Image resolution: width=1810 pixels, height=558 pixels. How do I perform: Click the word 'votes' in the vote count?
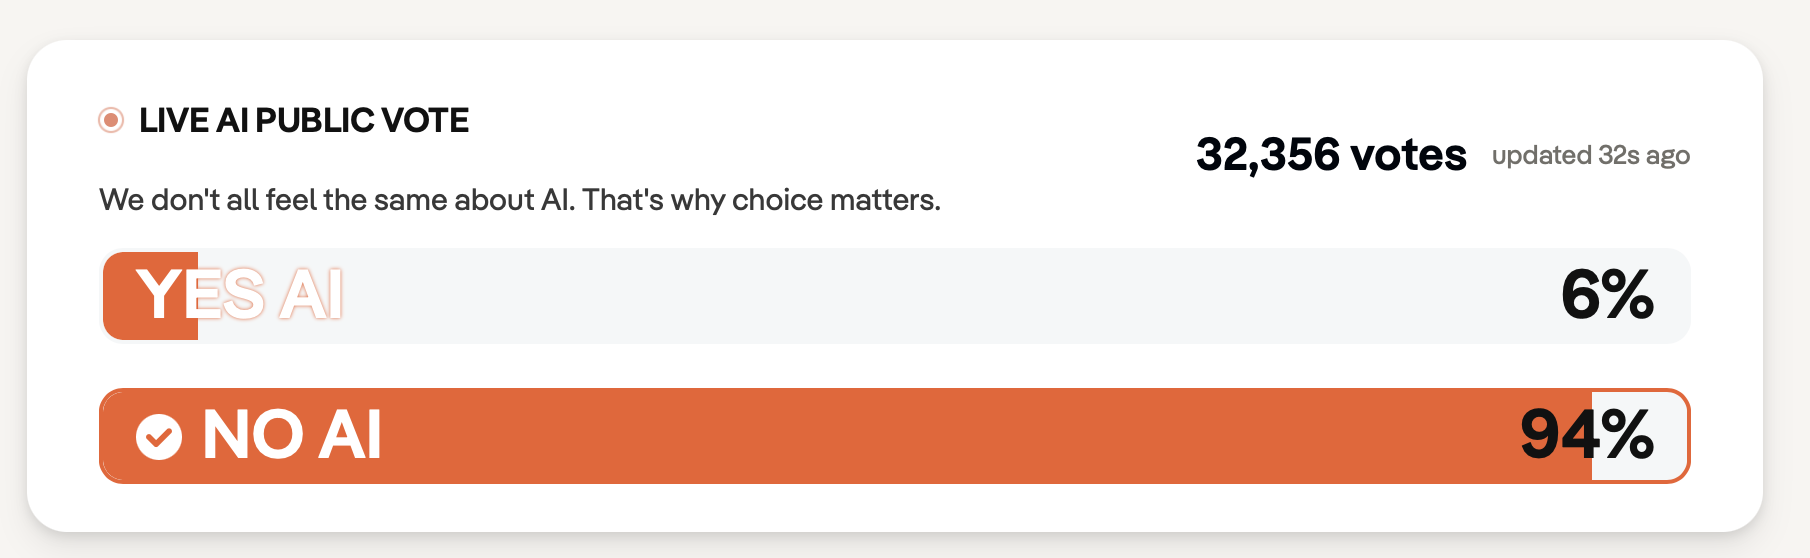coord(1408,155)
